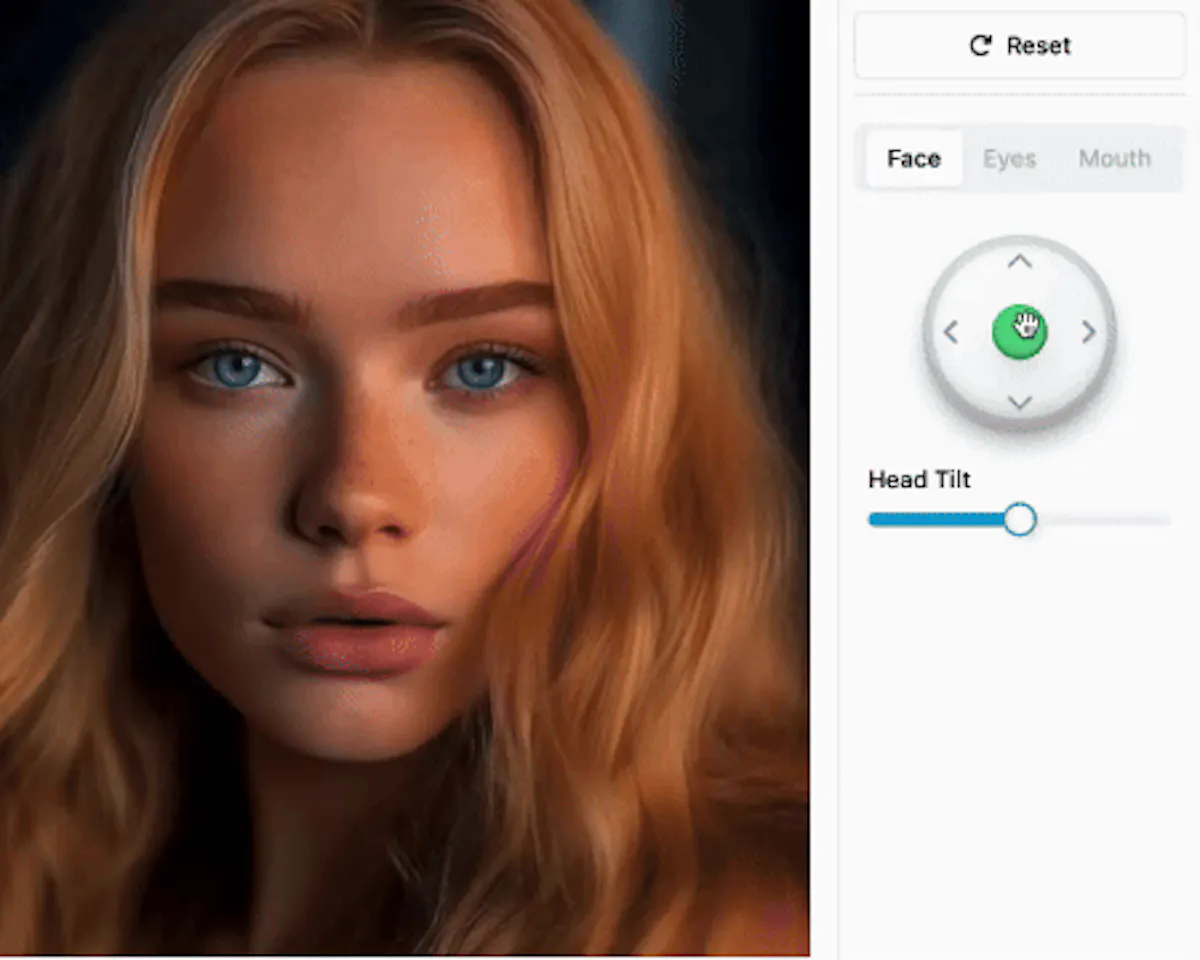The image size is (1200, 960).
Task: Click the green joystick center knob
Action: point(1019,332)
